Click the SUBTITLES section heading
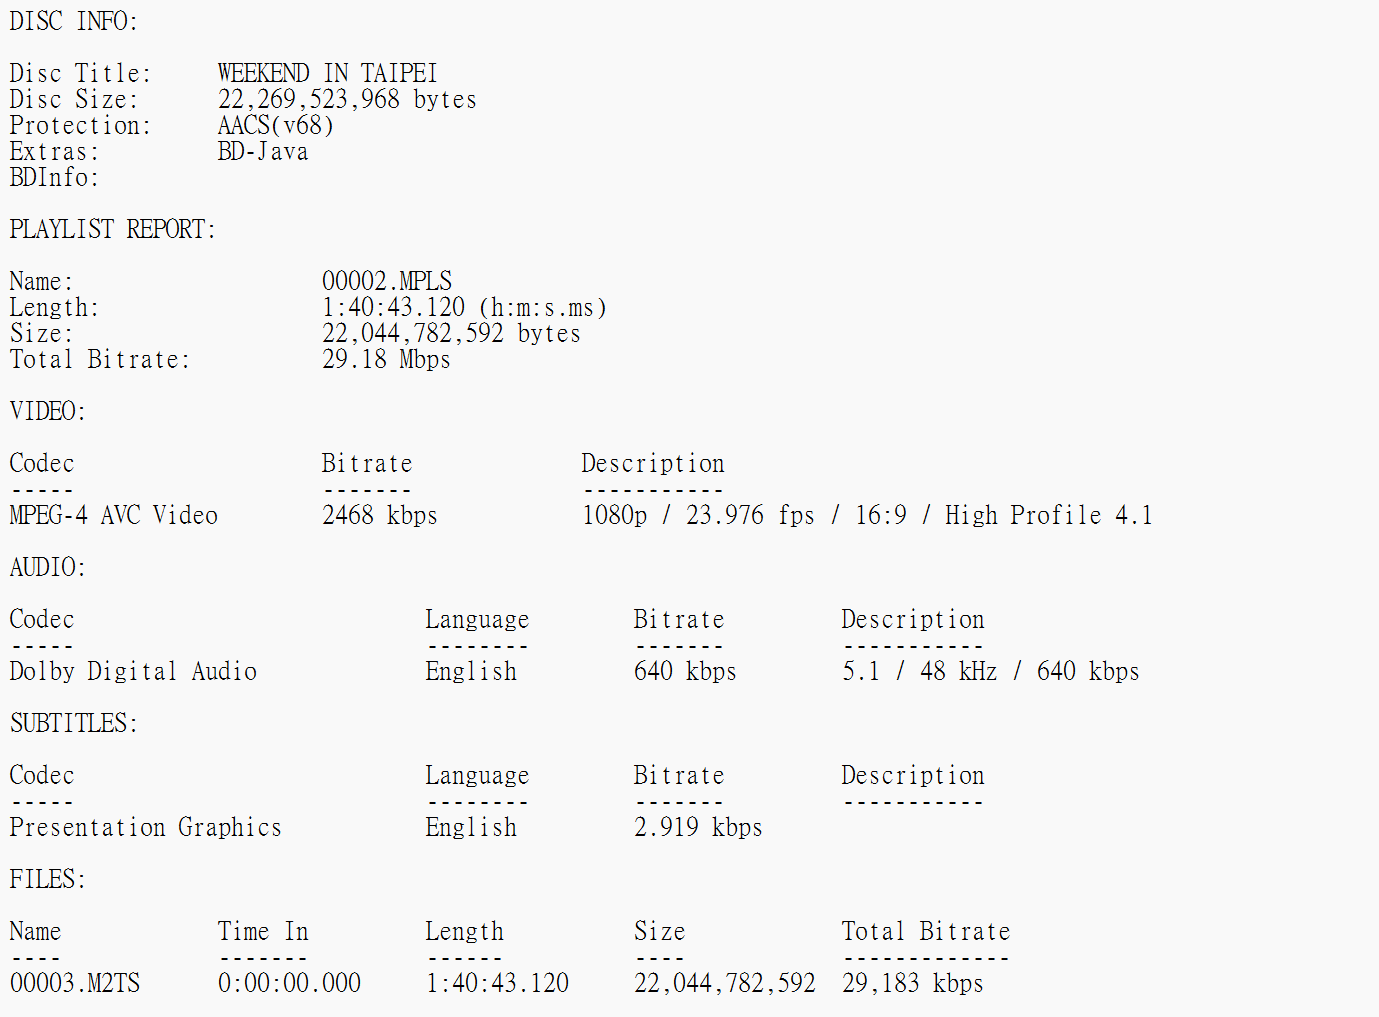This screenshot has width=1379, height=1017. (x=73, y=723)
